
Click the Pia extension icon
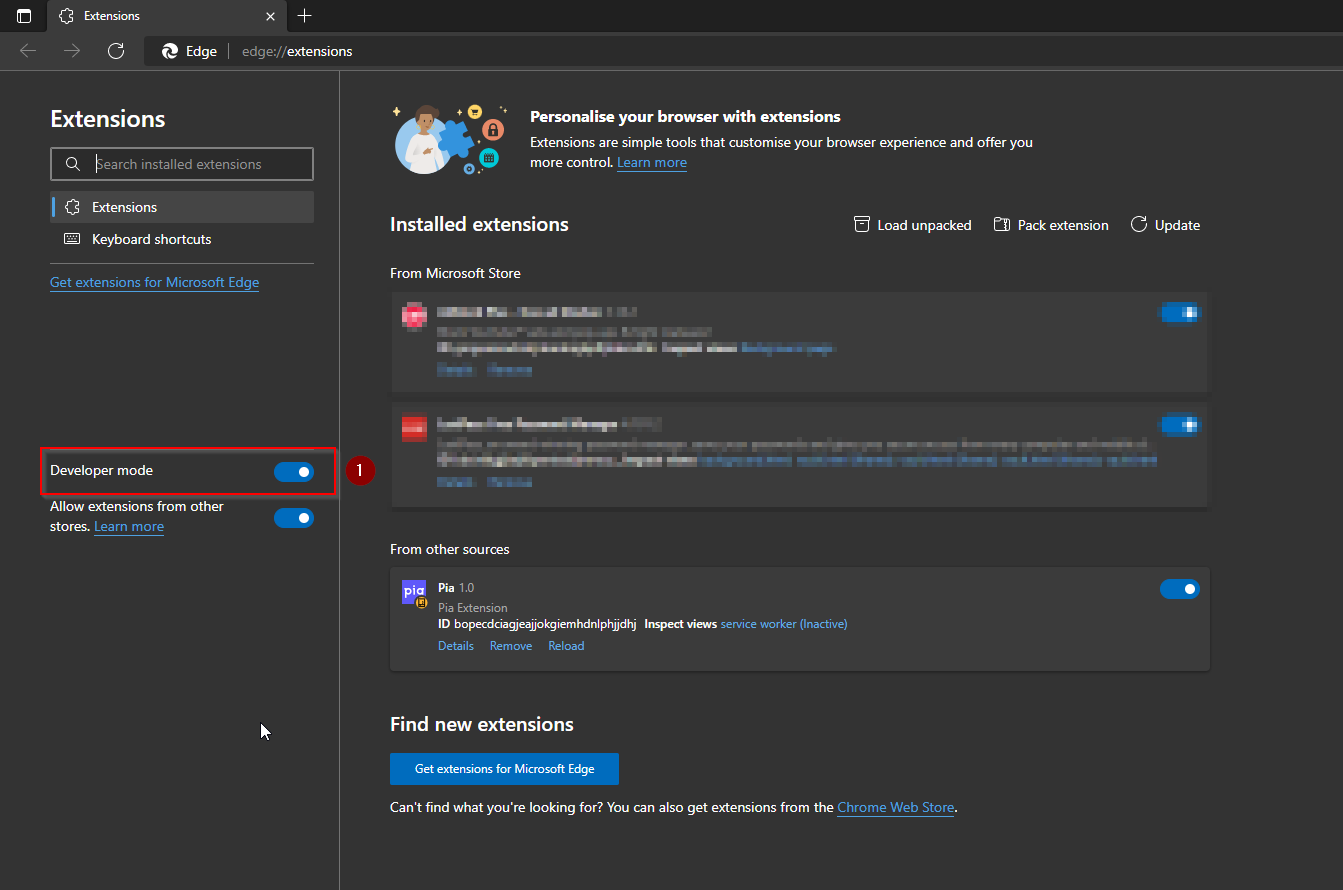(x=414, y=592)
